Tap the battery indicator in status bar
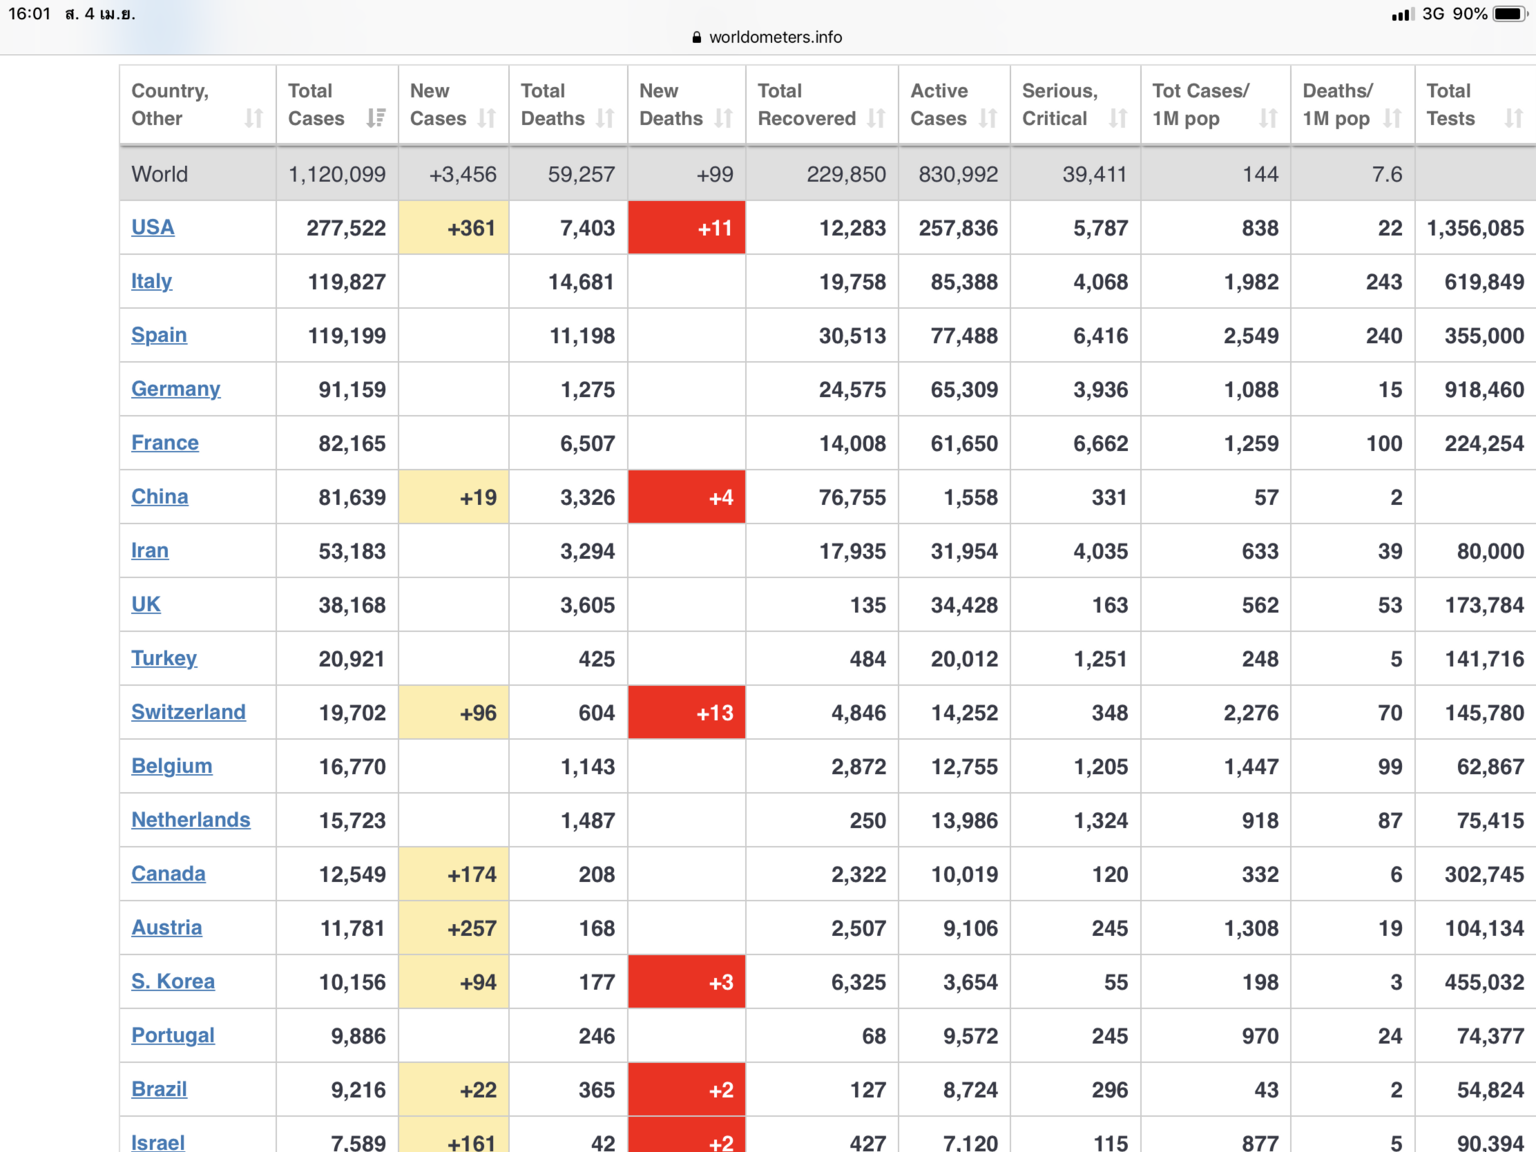Viewport: 1536px width, 1152px height. pyautogui.click(x=1509, y=14)
